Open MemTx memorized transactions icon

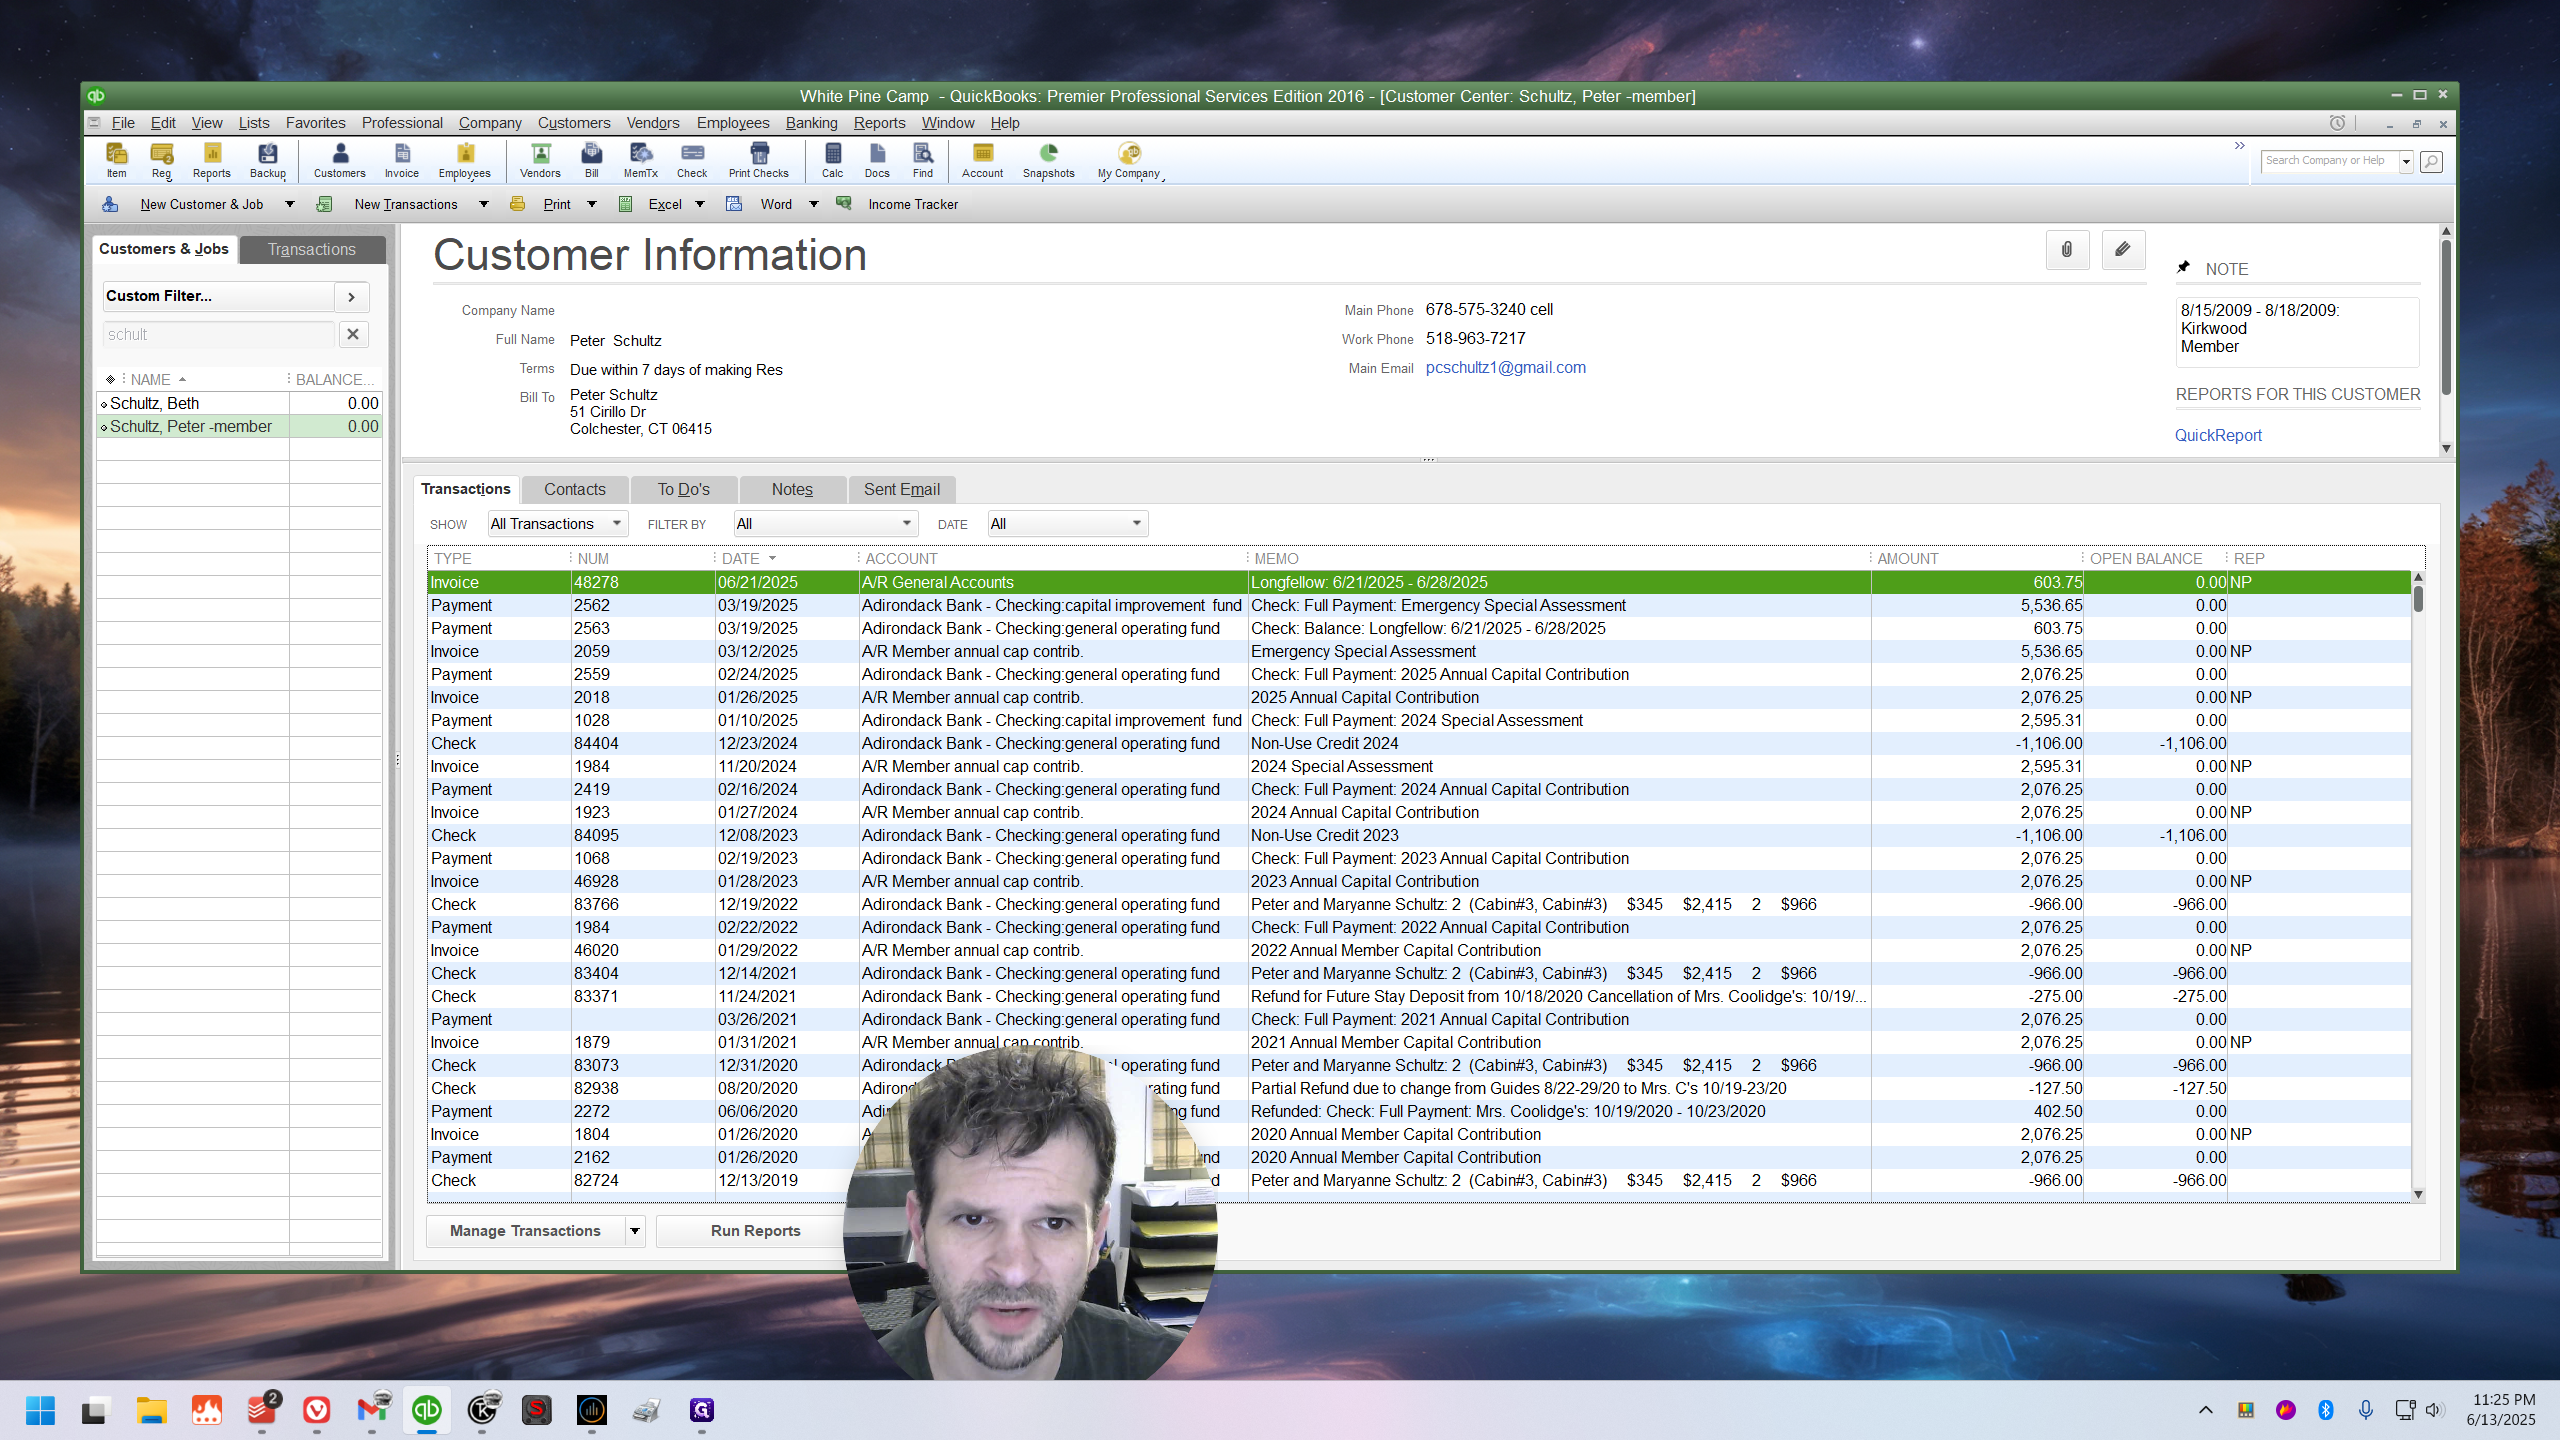tap(641, 160)
